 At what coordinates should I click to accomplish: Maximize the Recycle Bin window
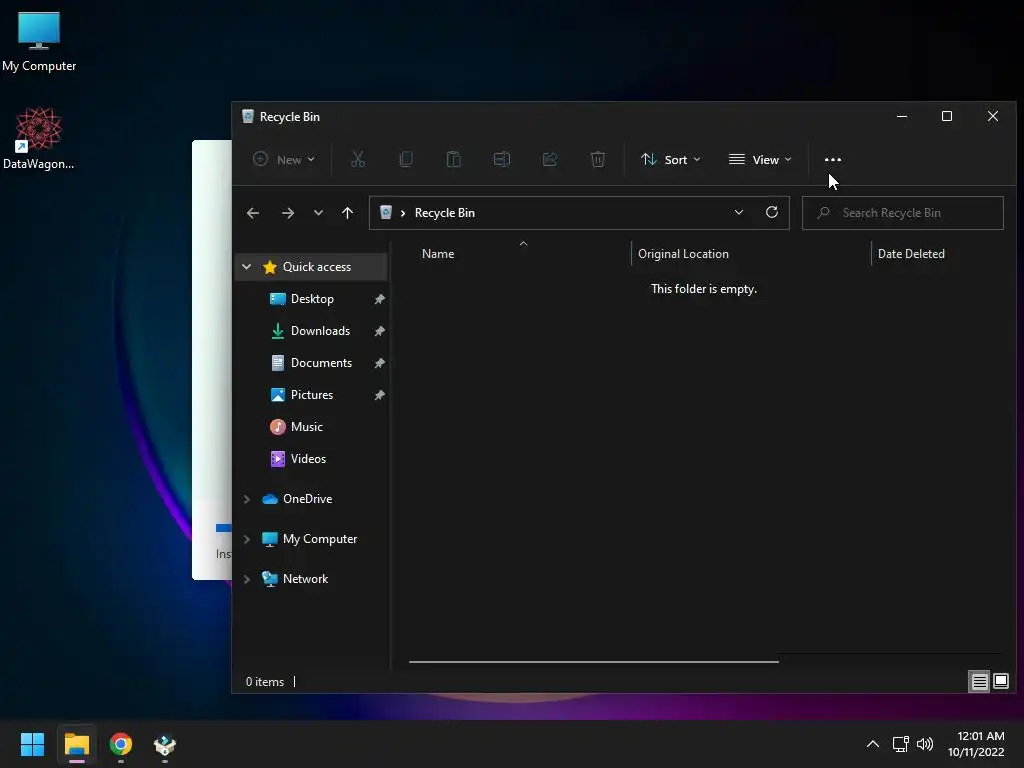(x=946, y=116)
